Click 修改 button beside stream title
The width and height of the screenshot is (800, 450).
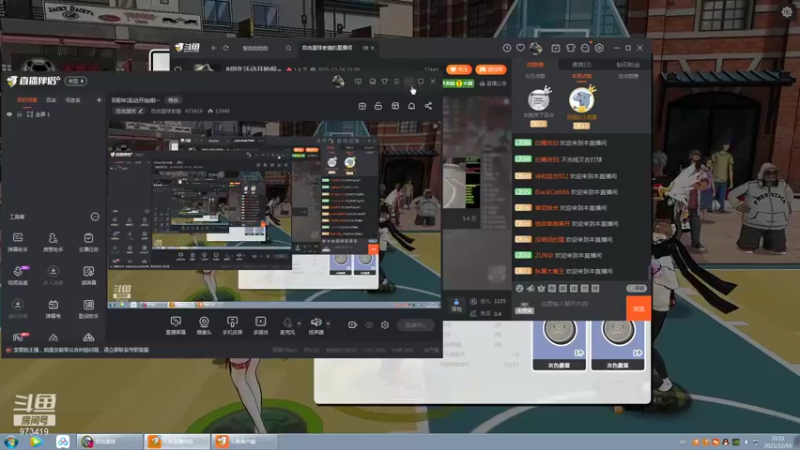point(173,100)
